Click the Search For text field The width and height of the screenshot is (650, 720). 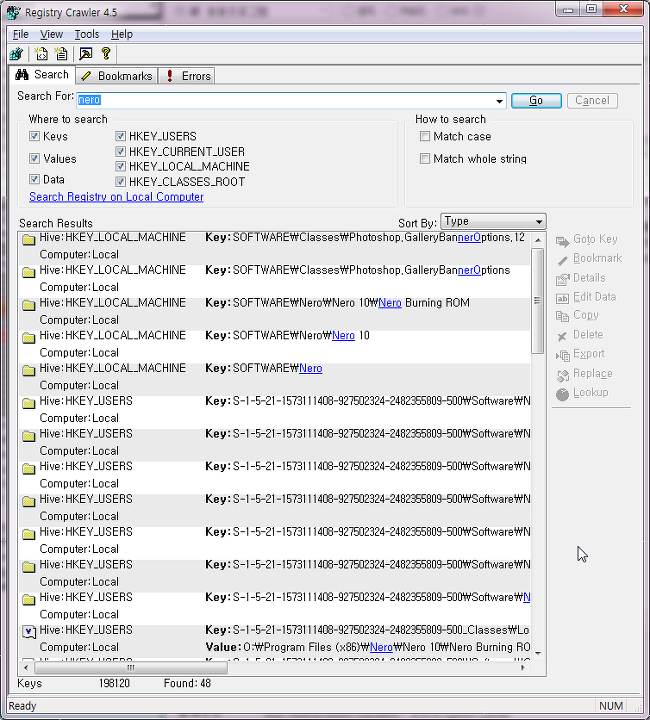click(286, 100)
